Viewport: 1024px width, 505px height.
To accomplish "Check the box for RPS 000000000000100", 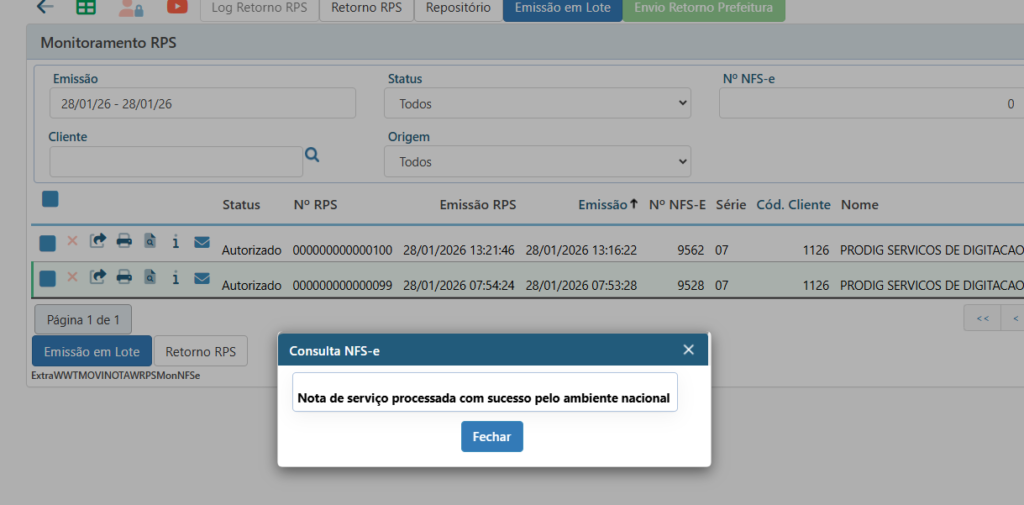I will 47,243.
